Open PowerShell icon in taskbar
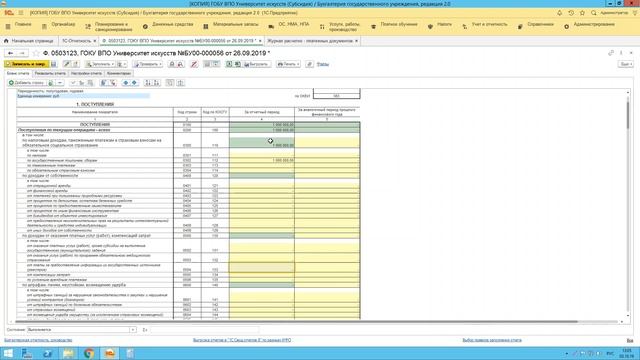 [x=47, y=353]
